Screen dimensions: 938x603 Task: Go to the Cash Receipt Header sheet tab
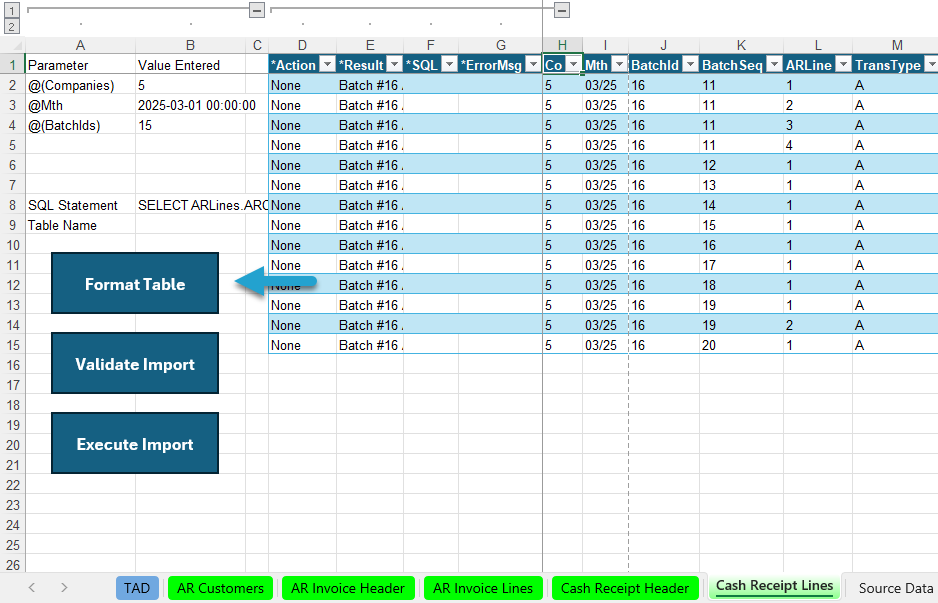(625, 588)
